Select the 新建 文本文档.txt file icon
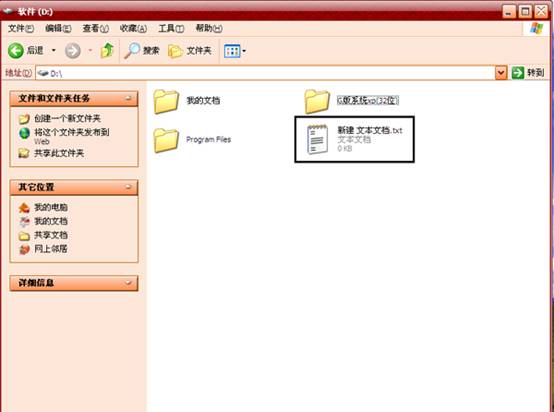 317,140
